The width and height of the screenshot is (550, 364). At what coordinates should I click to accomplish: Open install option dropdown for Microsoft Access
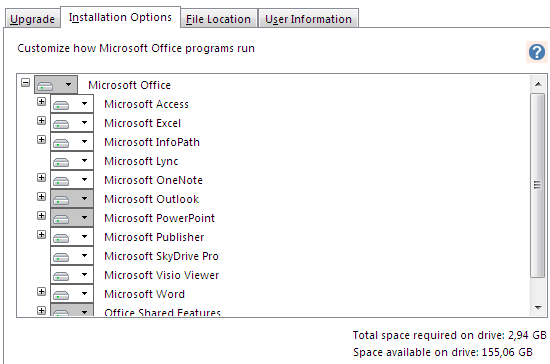click(x=84, y=104)
